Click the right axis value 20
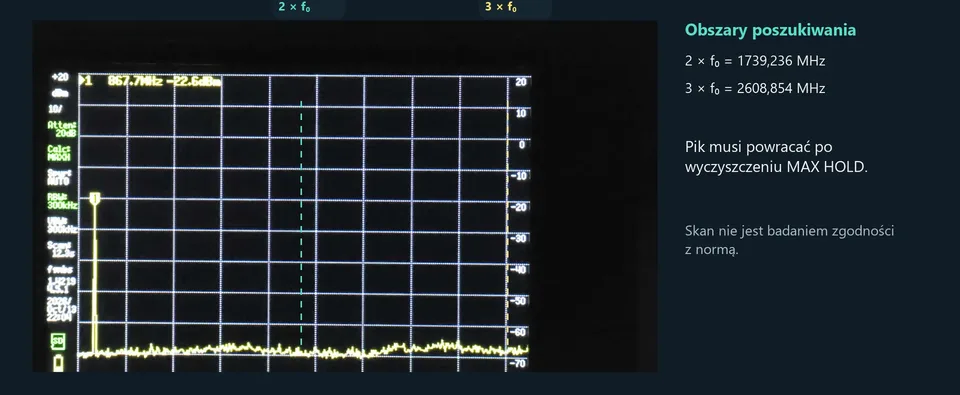960x395 pixels. [x=520, y=82]
